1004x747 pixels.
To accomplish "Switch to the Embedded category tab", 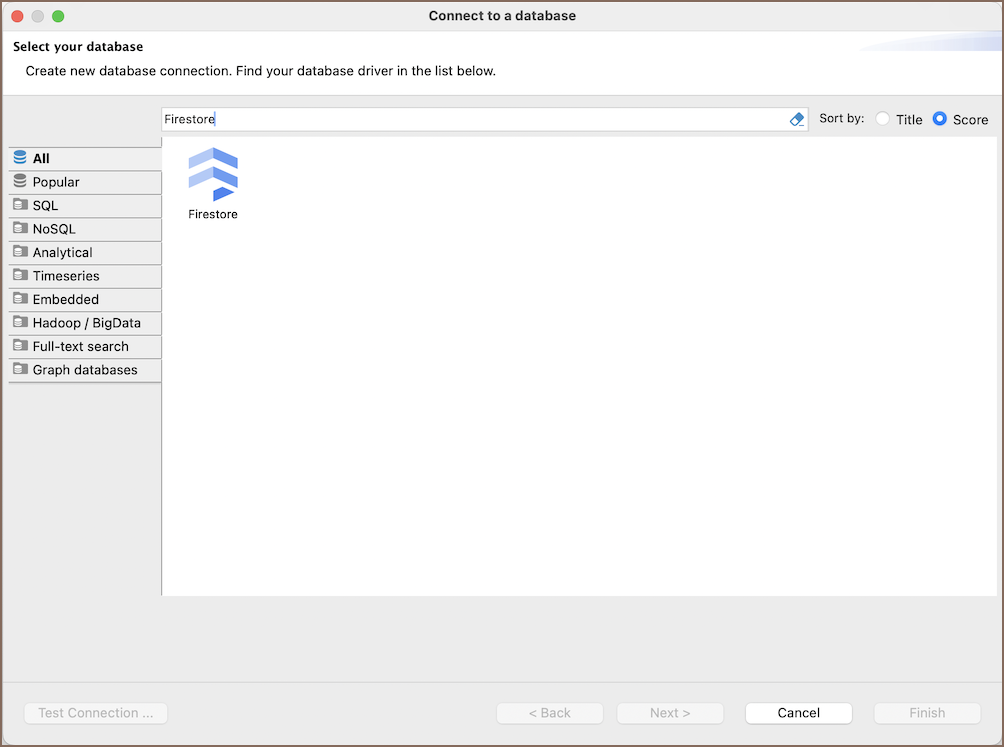I will pos(66,300).
